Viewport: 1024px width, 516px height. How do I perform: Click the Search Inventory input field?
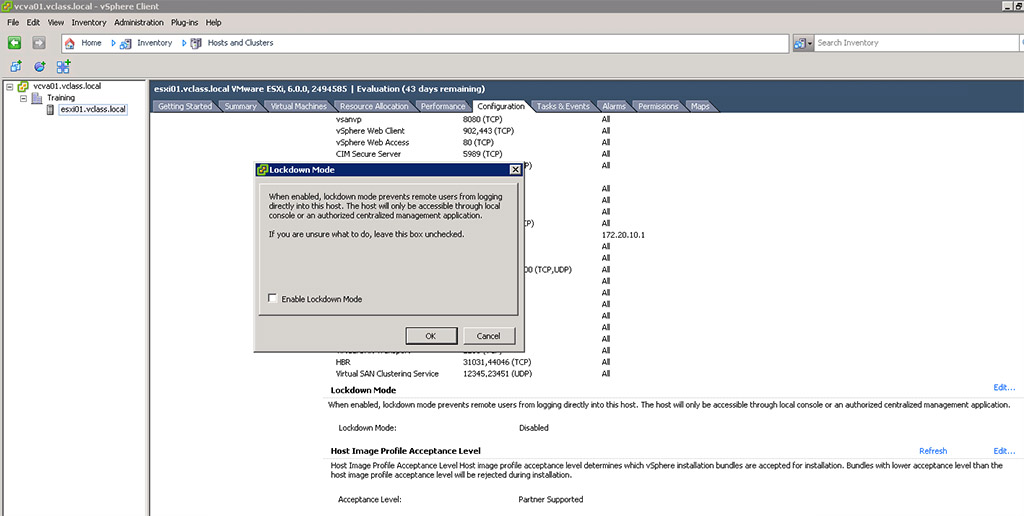click(918, 43)
